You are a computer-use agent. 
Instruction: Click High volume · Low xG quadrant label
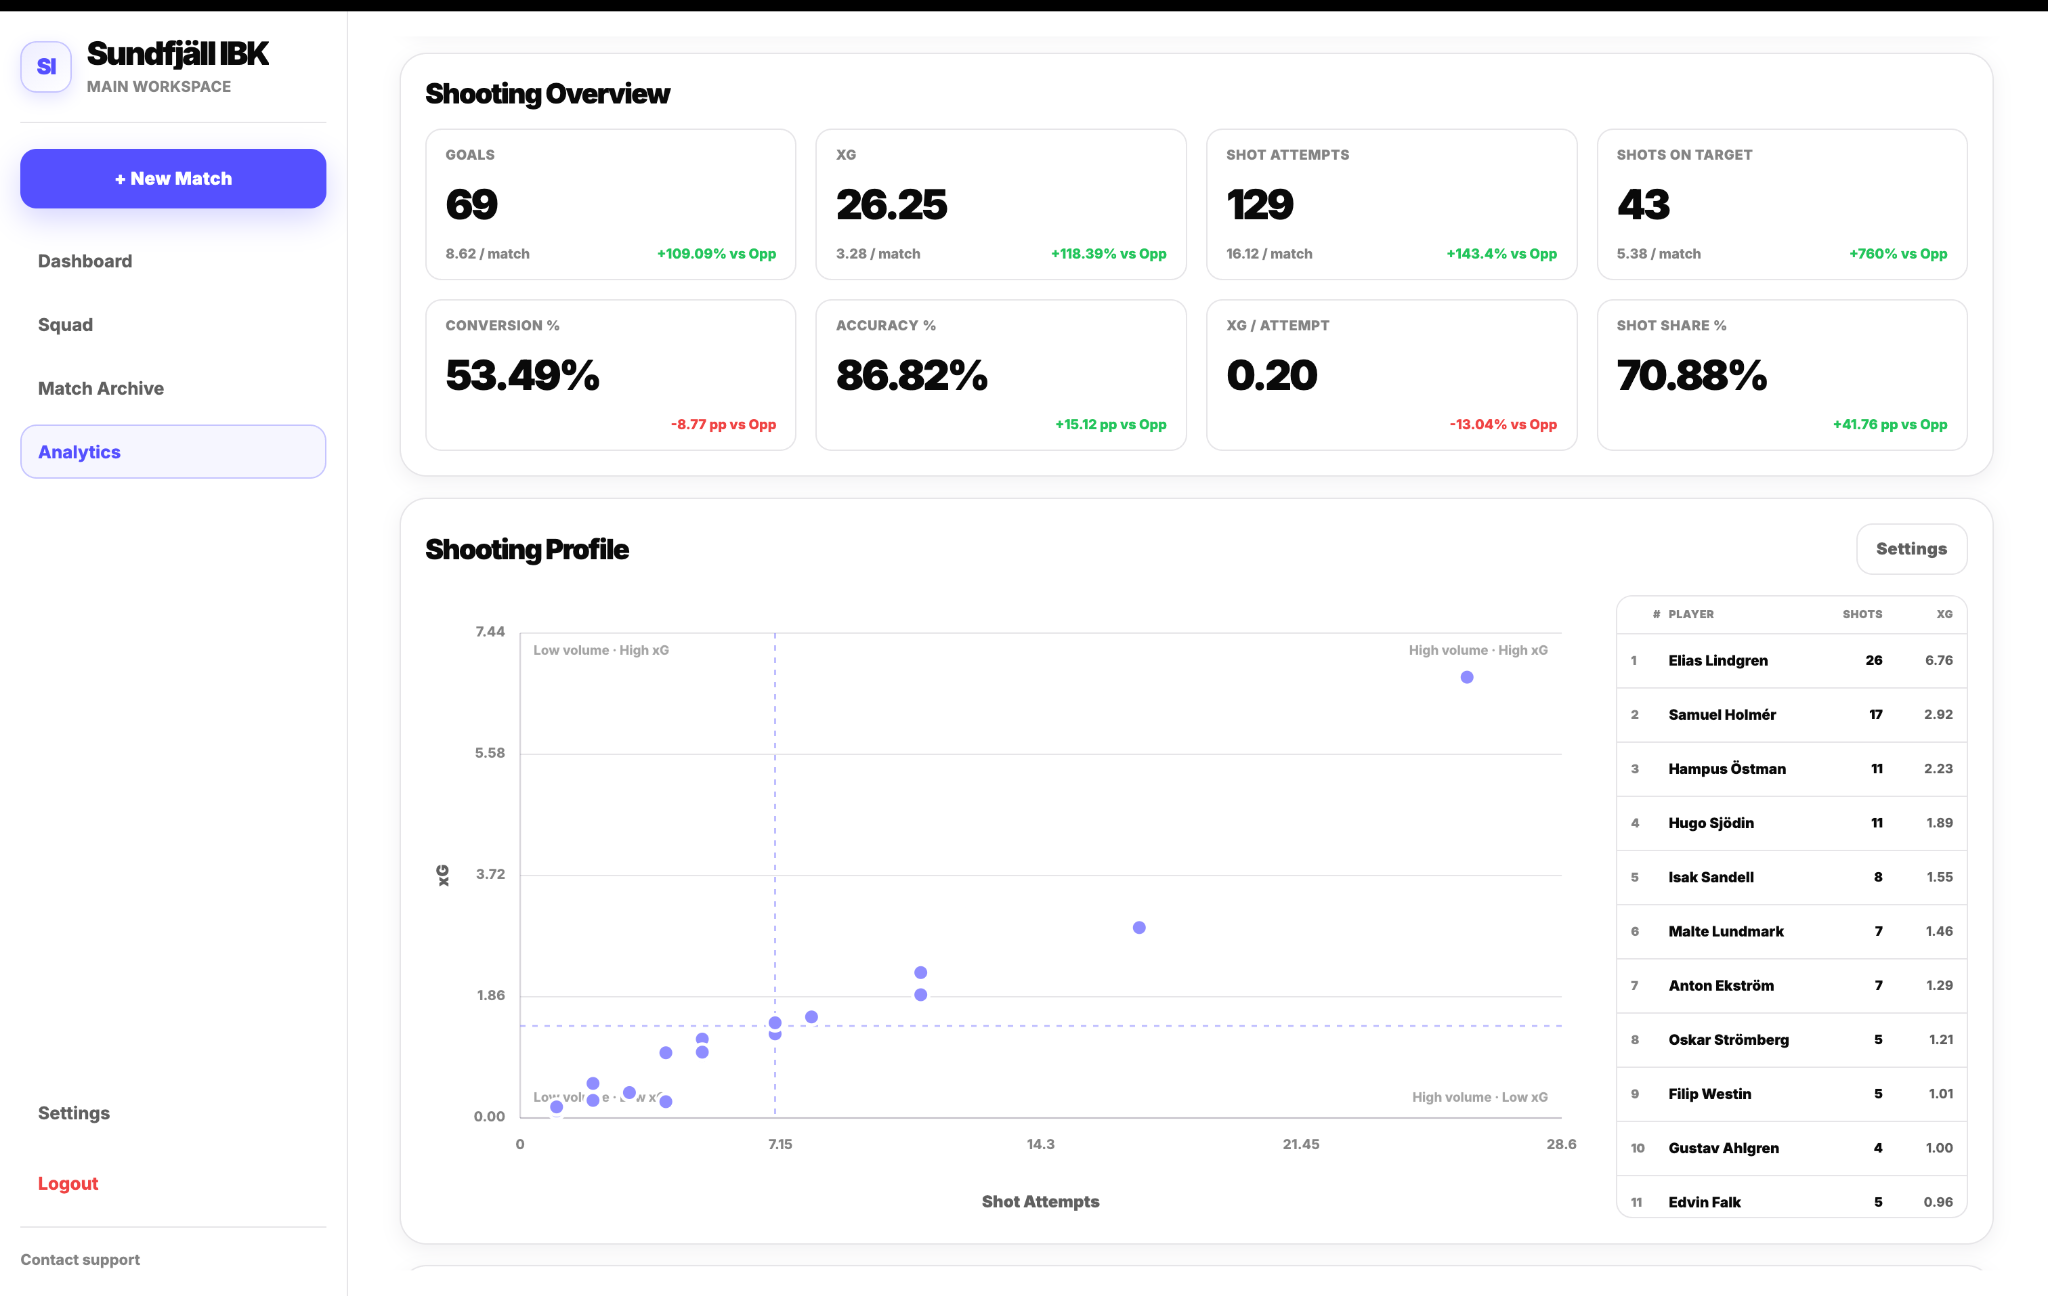coord(1480,1097)
